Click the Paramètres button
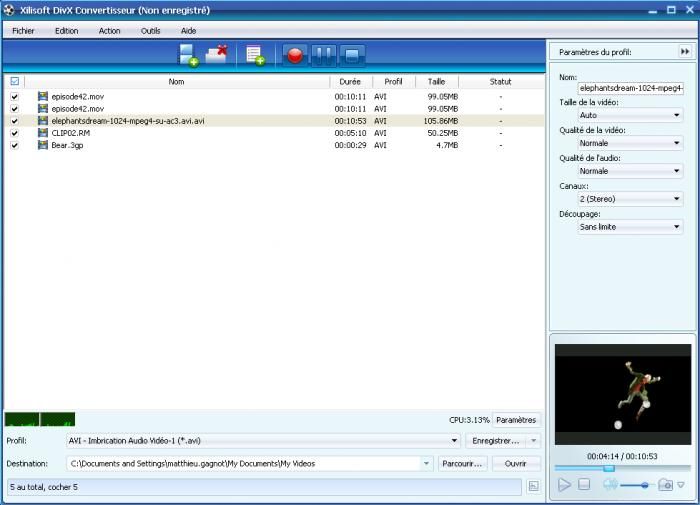 point(516,420)
